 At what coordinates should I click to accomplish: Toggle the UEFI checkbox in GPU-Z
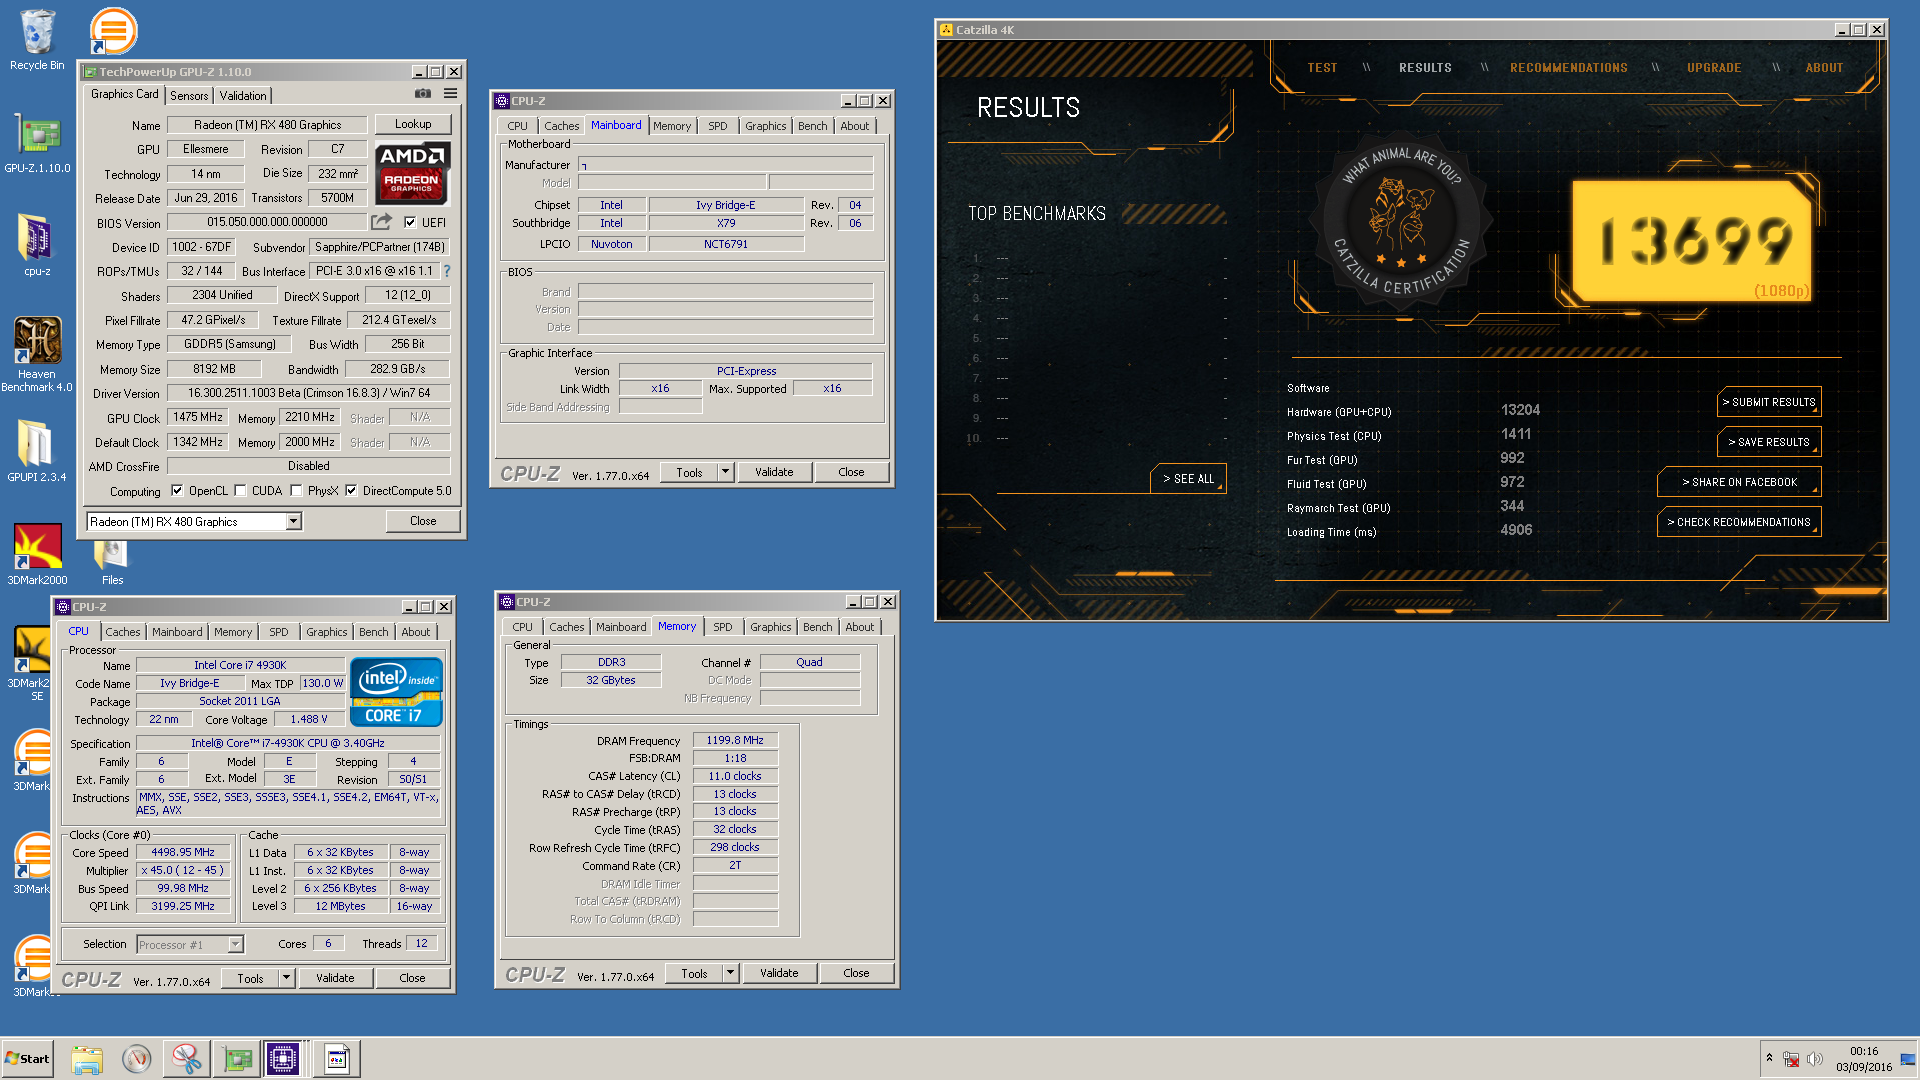(410, 222)
